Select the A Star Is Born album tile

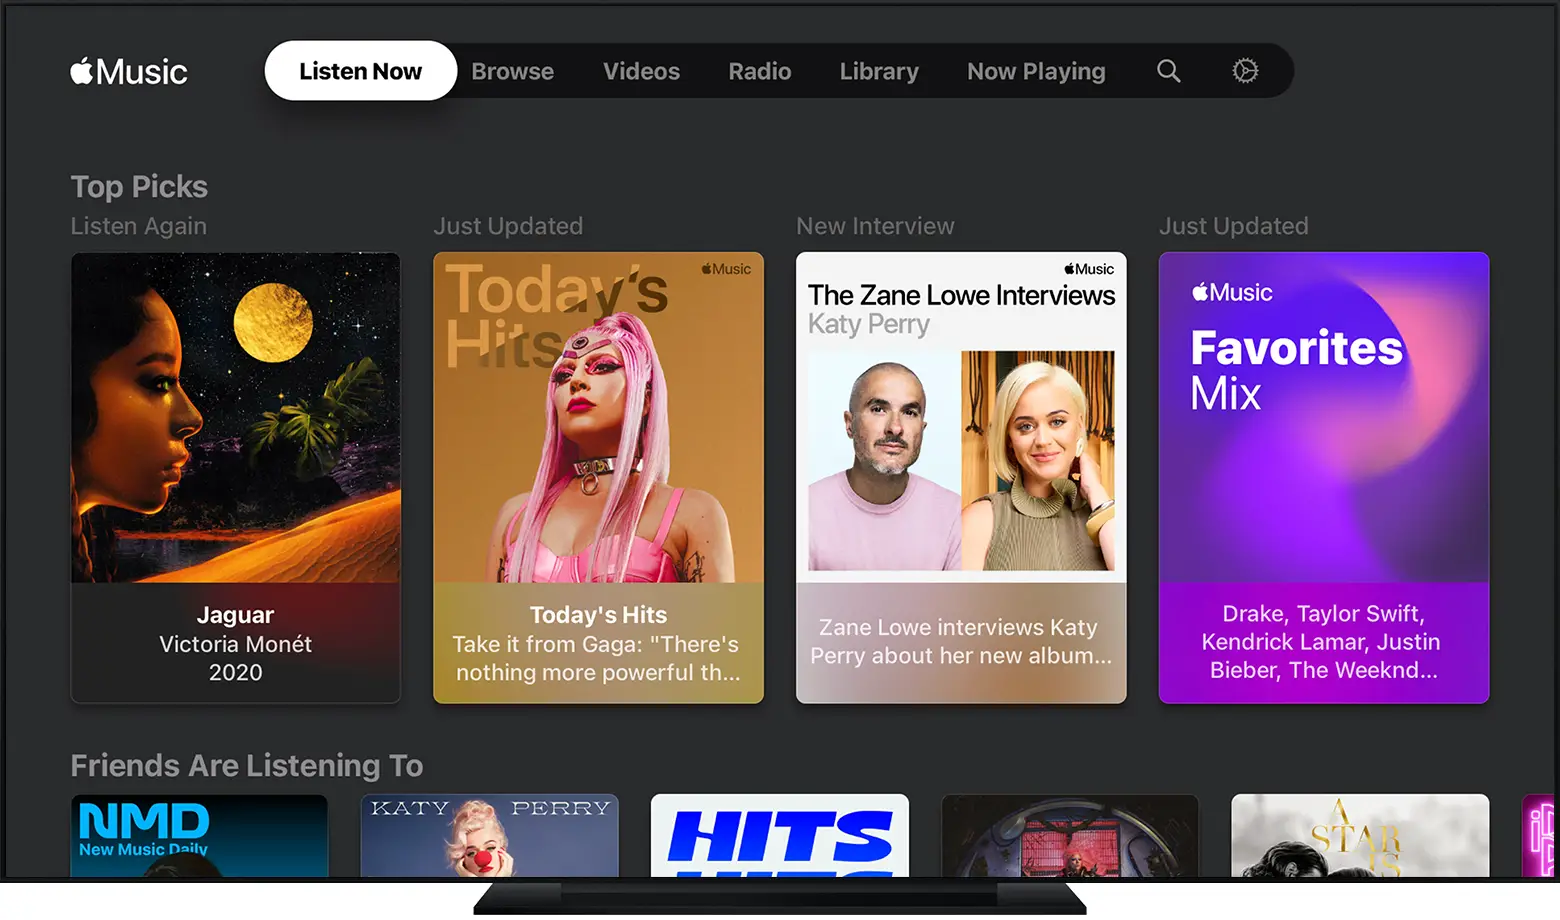point(1360,835)
